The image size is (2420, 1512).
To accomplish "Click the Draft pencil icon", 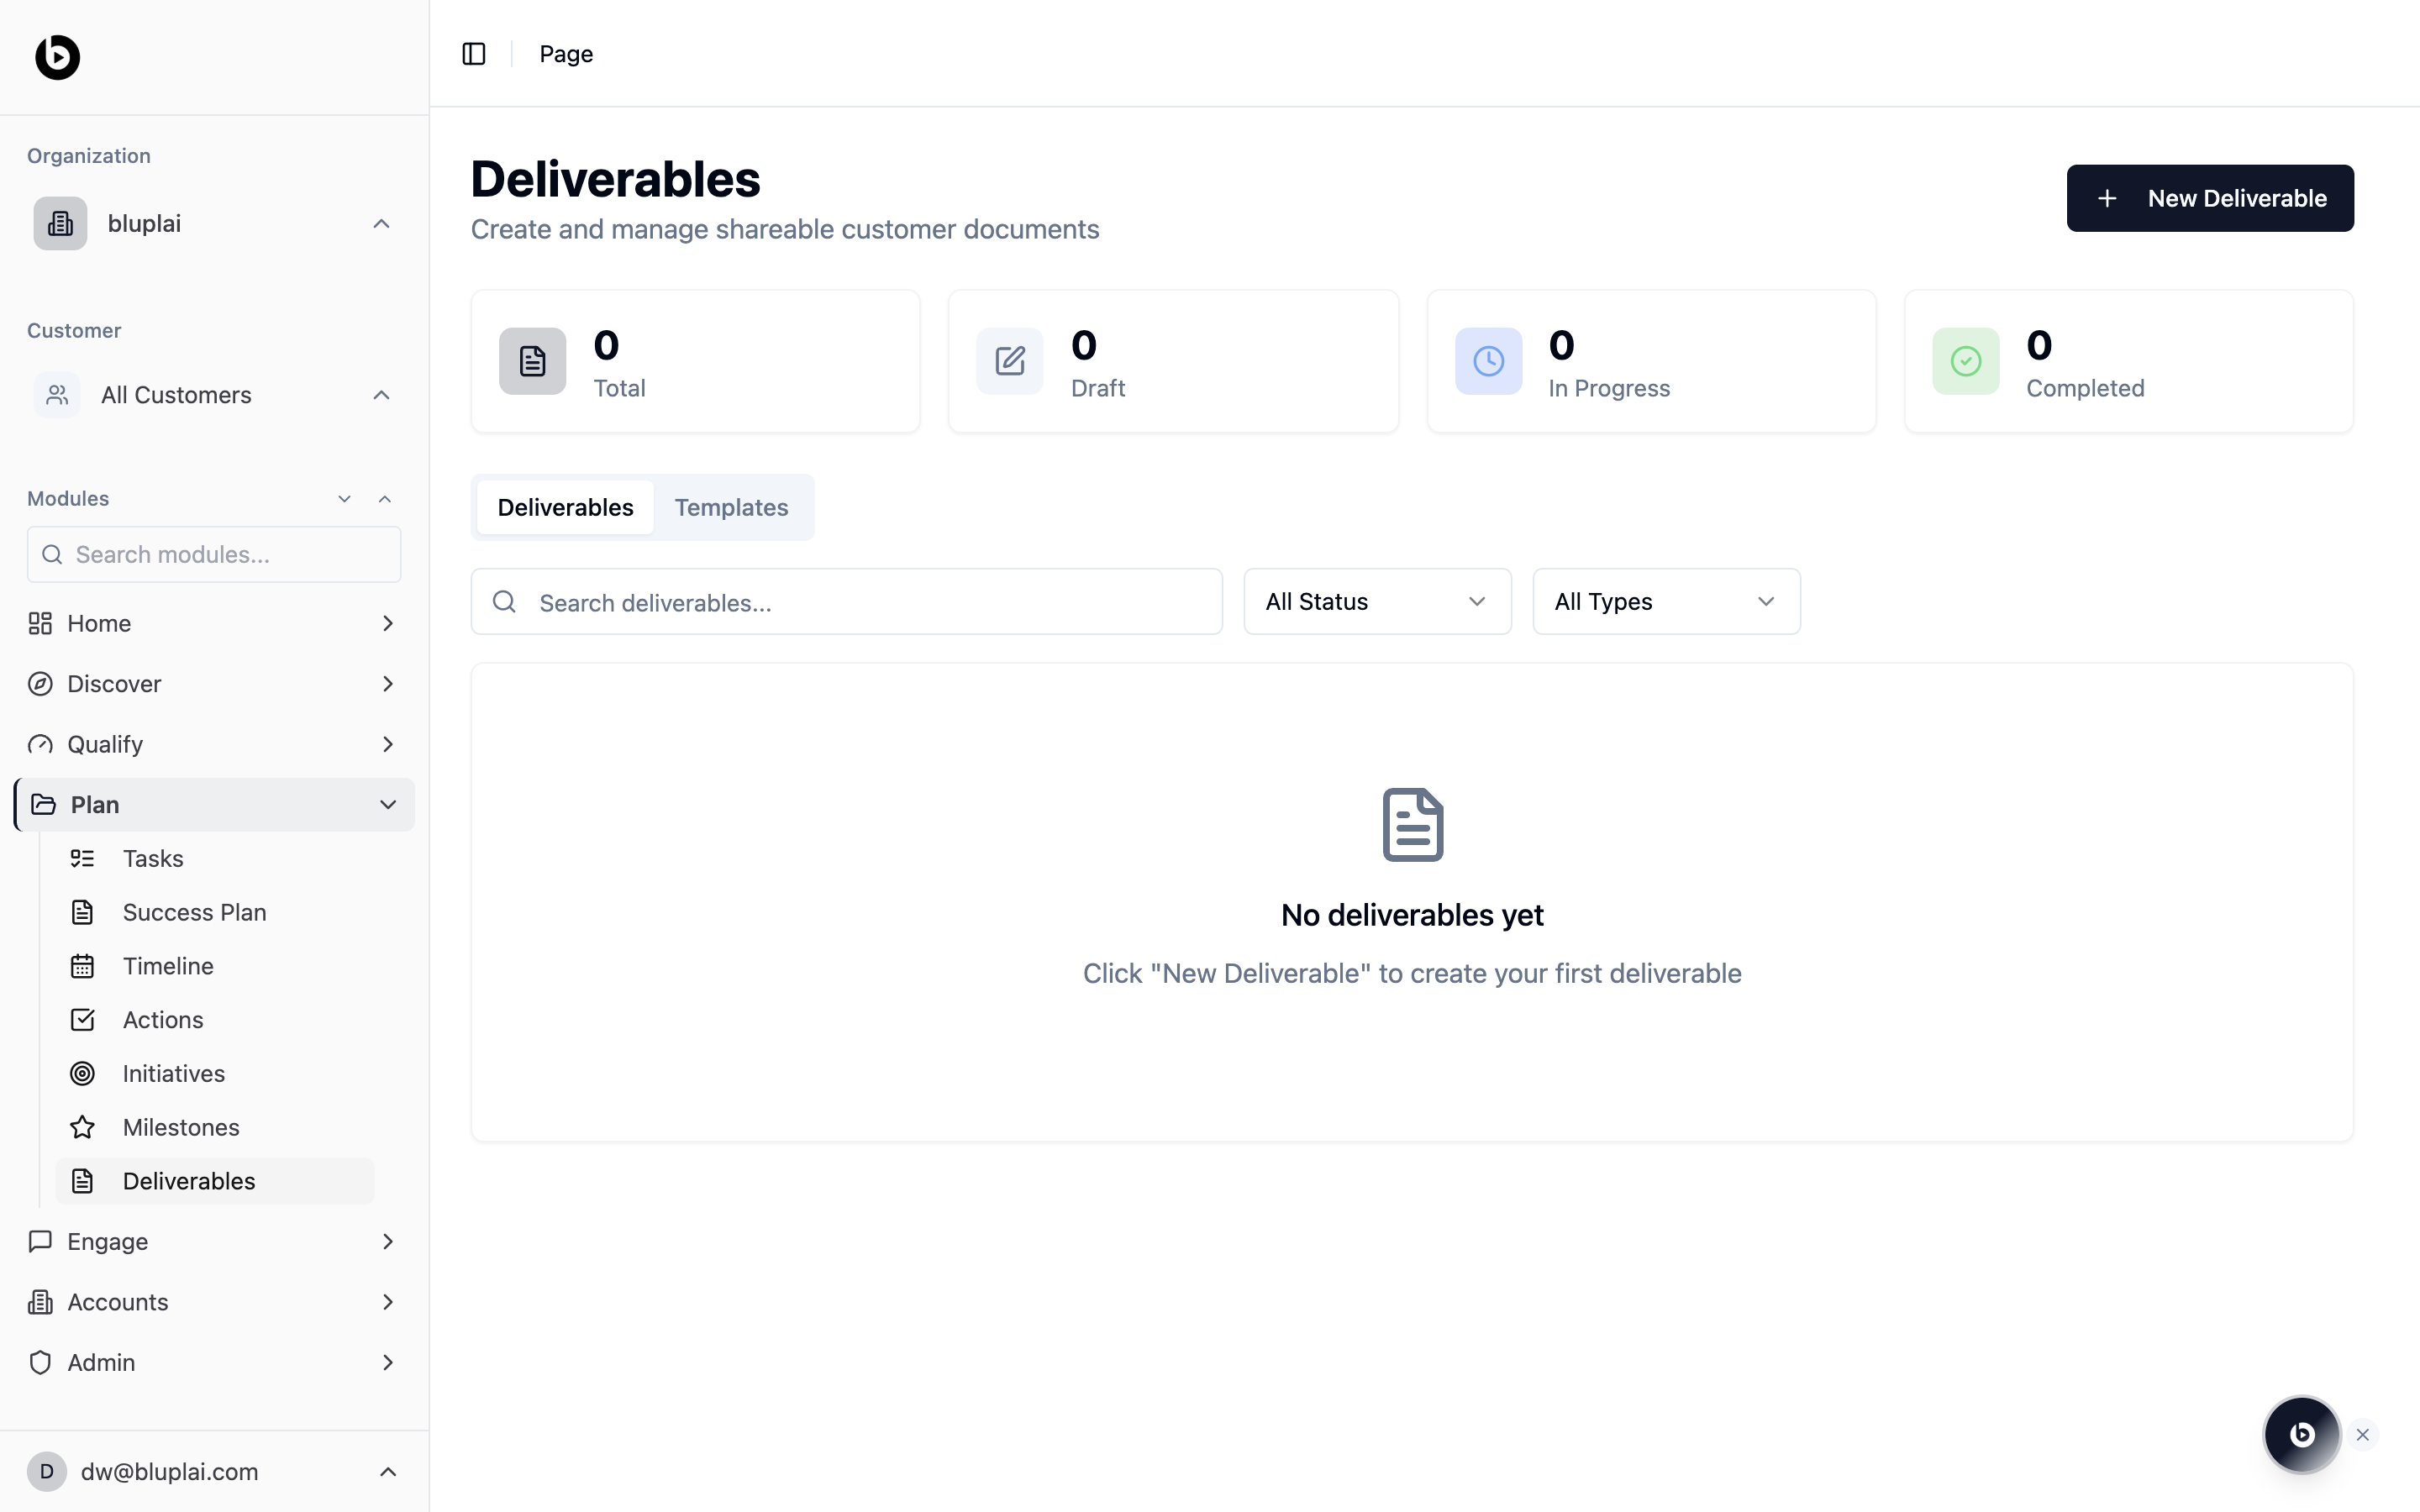I will coord(1010,361).
